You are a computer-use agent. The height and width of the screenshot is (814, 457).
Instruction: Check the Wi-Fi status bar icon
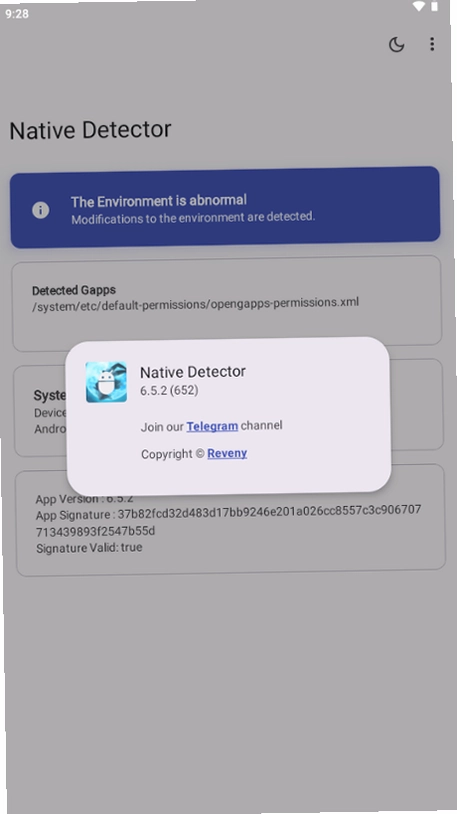(x=419, y=7)
